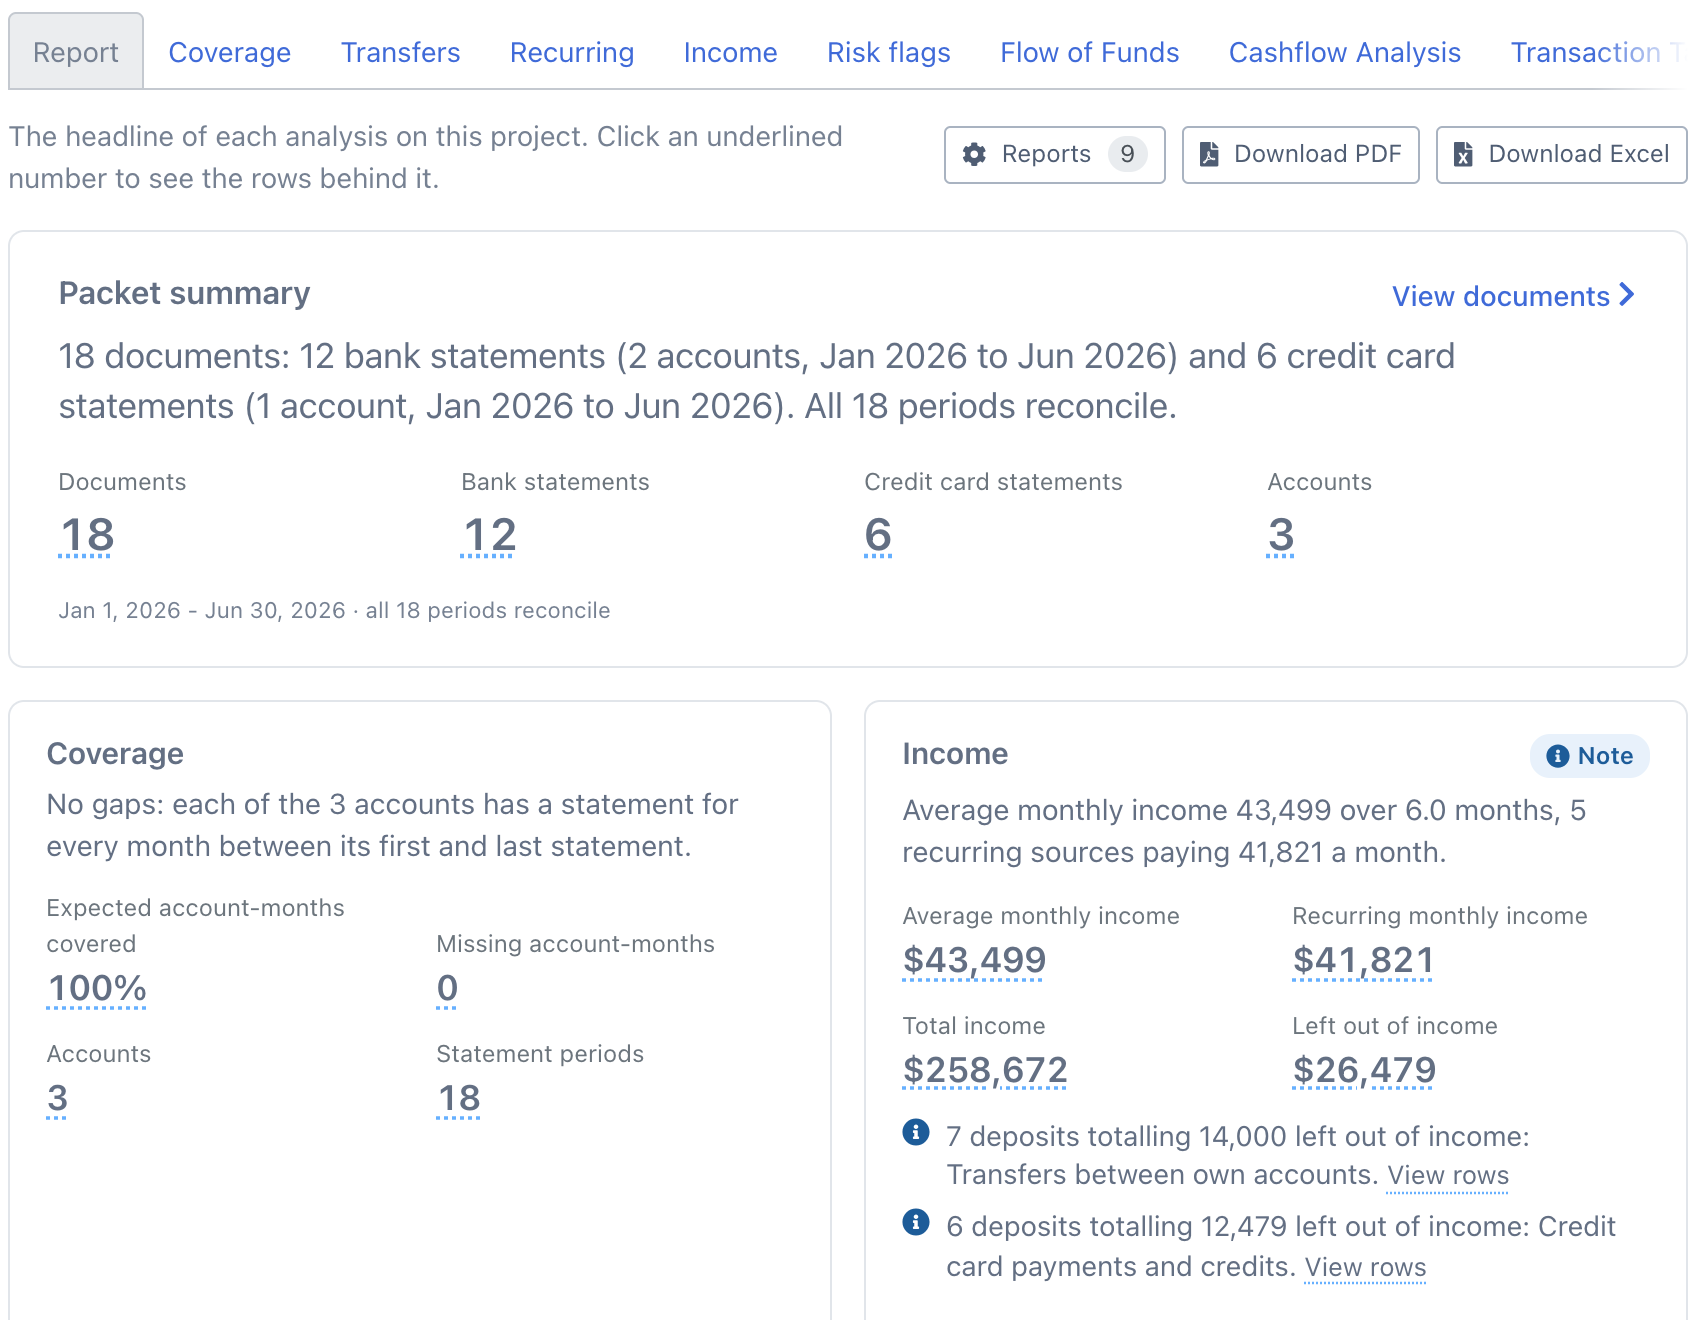Click Accounts count 3 in Packet summary
The image size is (1696, 1320).
1281,535
